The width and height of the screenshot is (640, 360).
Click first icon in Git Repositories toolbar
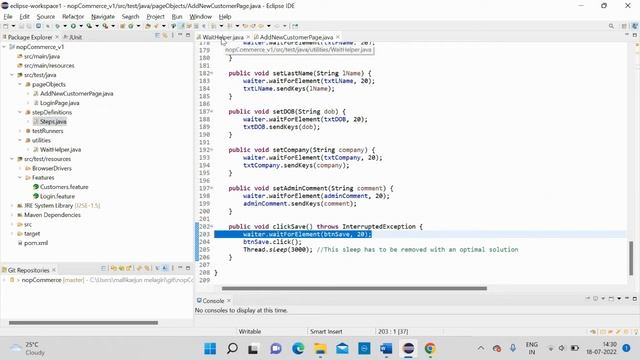103,268
